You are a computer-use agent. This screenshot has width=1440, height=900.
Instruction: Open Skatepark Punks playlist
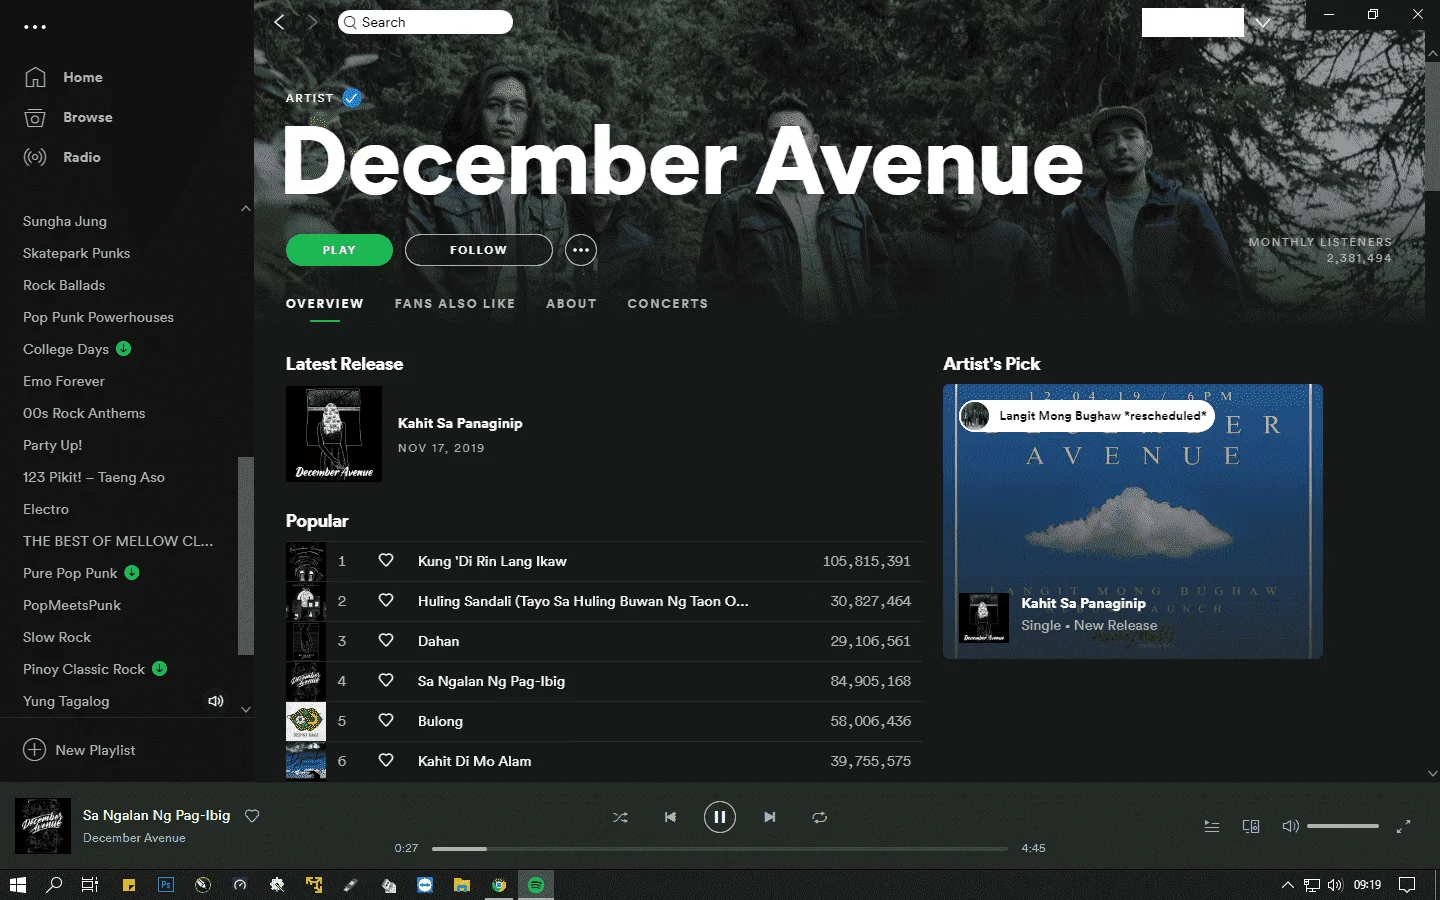(x=77, y=253)
